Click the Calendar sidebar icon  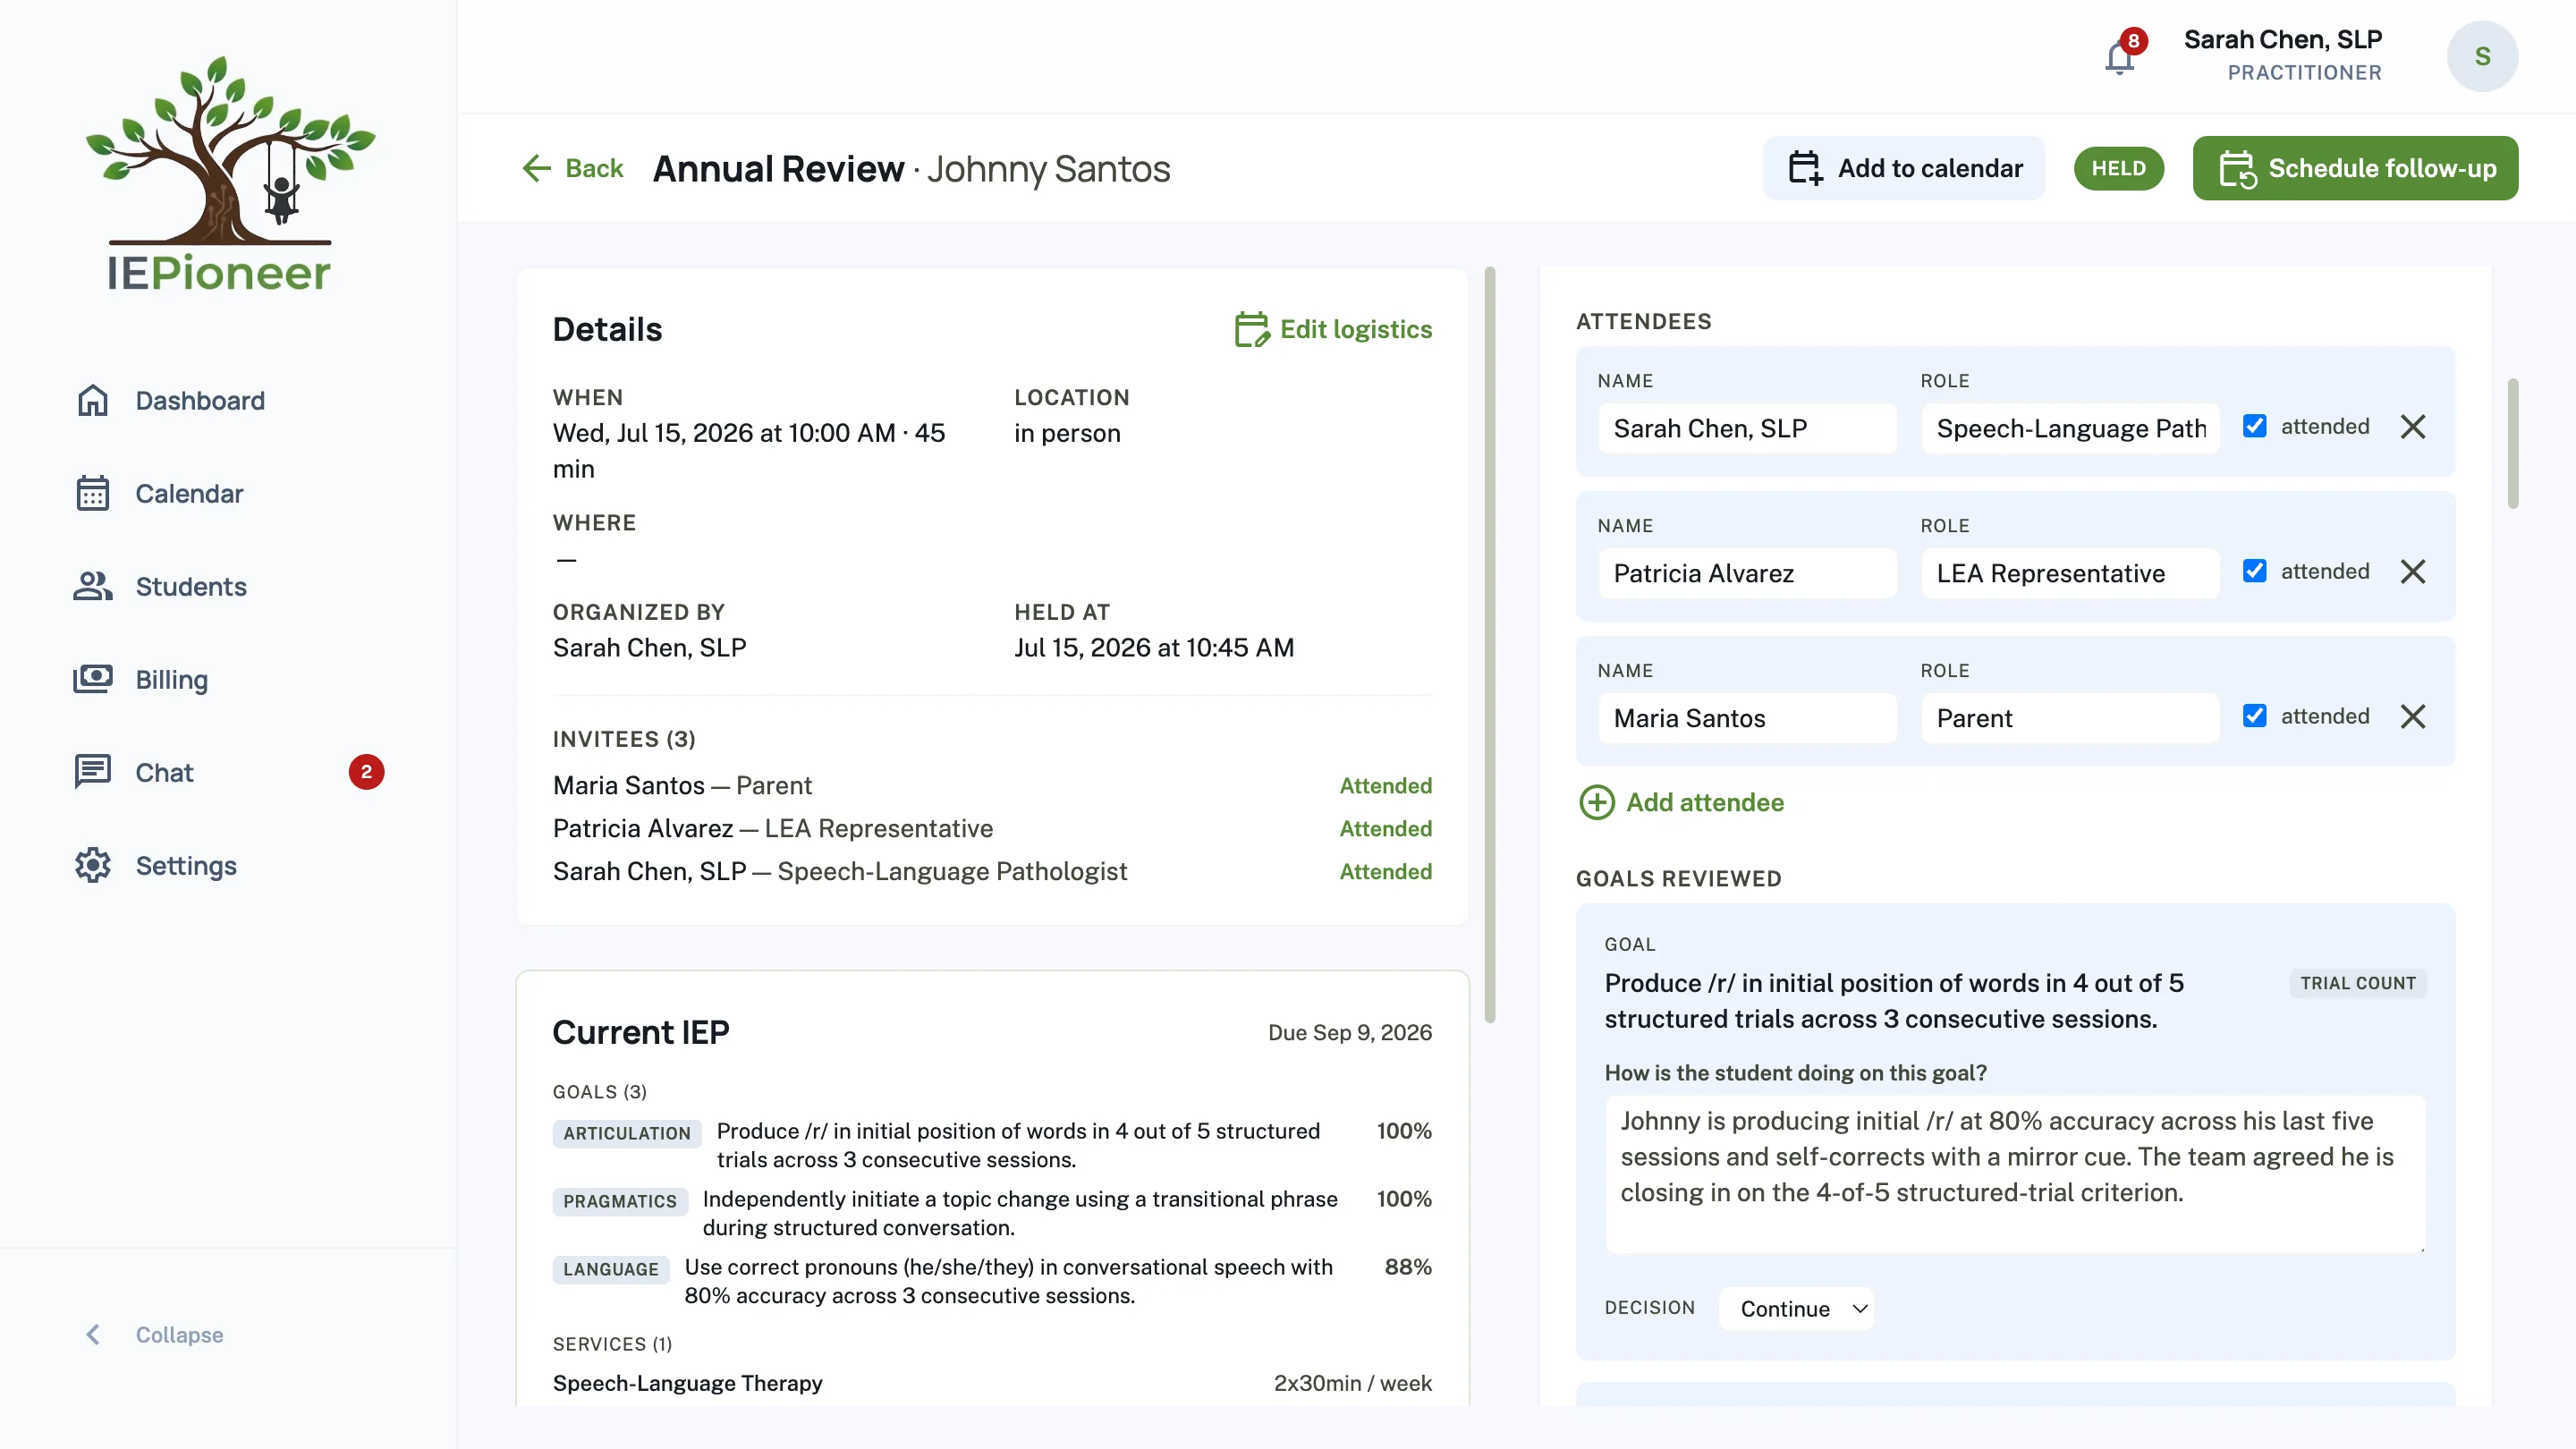(93, 493)
